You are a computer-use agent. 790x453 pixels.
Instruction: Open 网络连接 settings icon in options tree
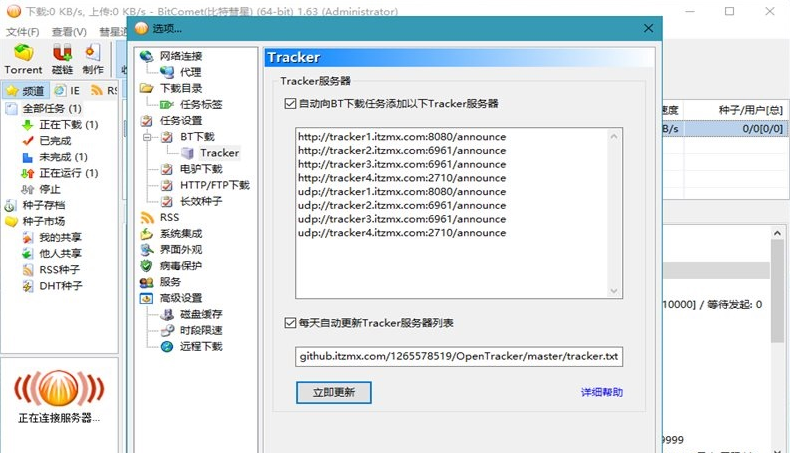point(147,56)
